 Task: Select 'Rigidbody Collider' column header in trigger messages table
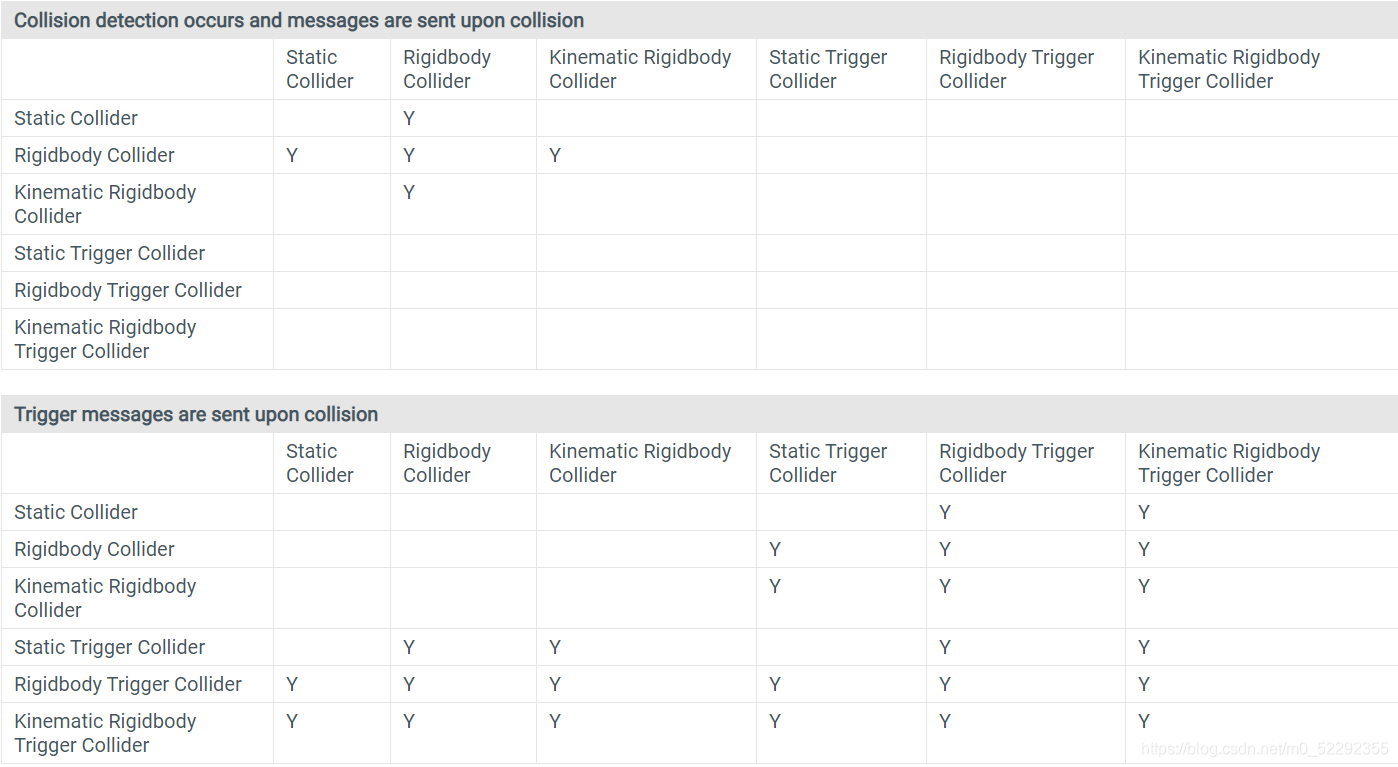click(x=447, y=463)
